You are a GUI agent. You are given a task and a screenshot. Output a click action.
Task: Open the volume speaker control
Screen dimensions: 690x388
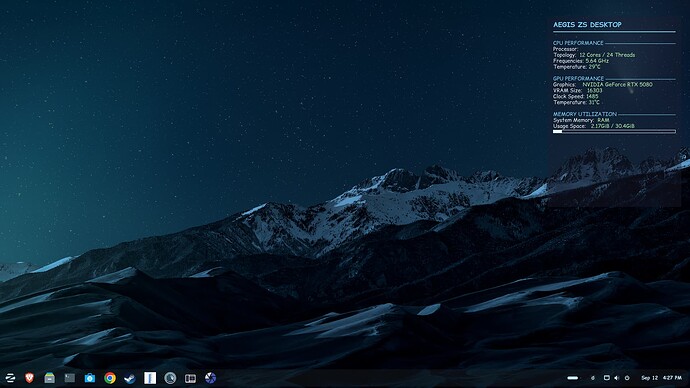617,378
